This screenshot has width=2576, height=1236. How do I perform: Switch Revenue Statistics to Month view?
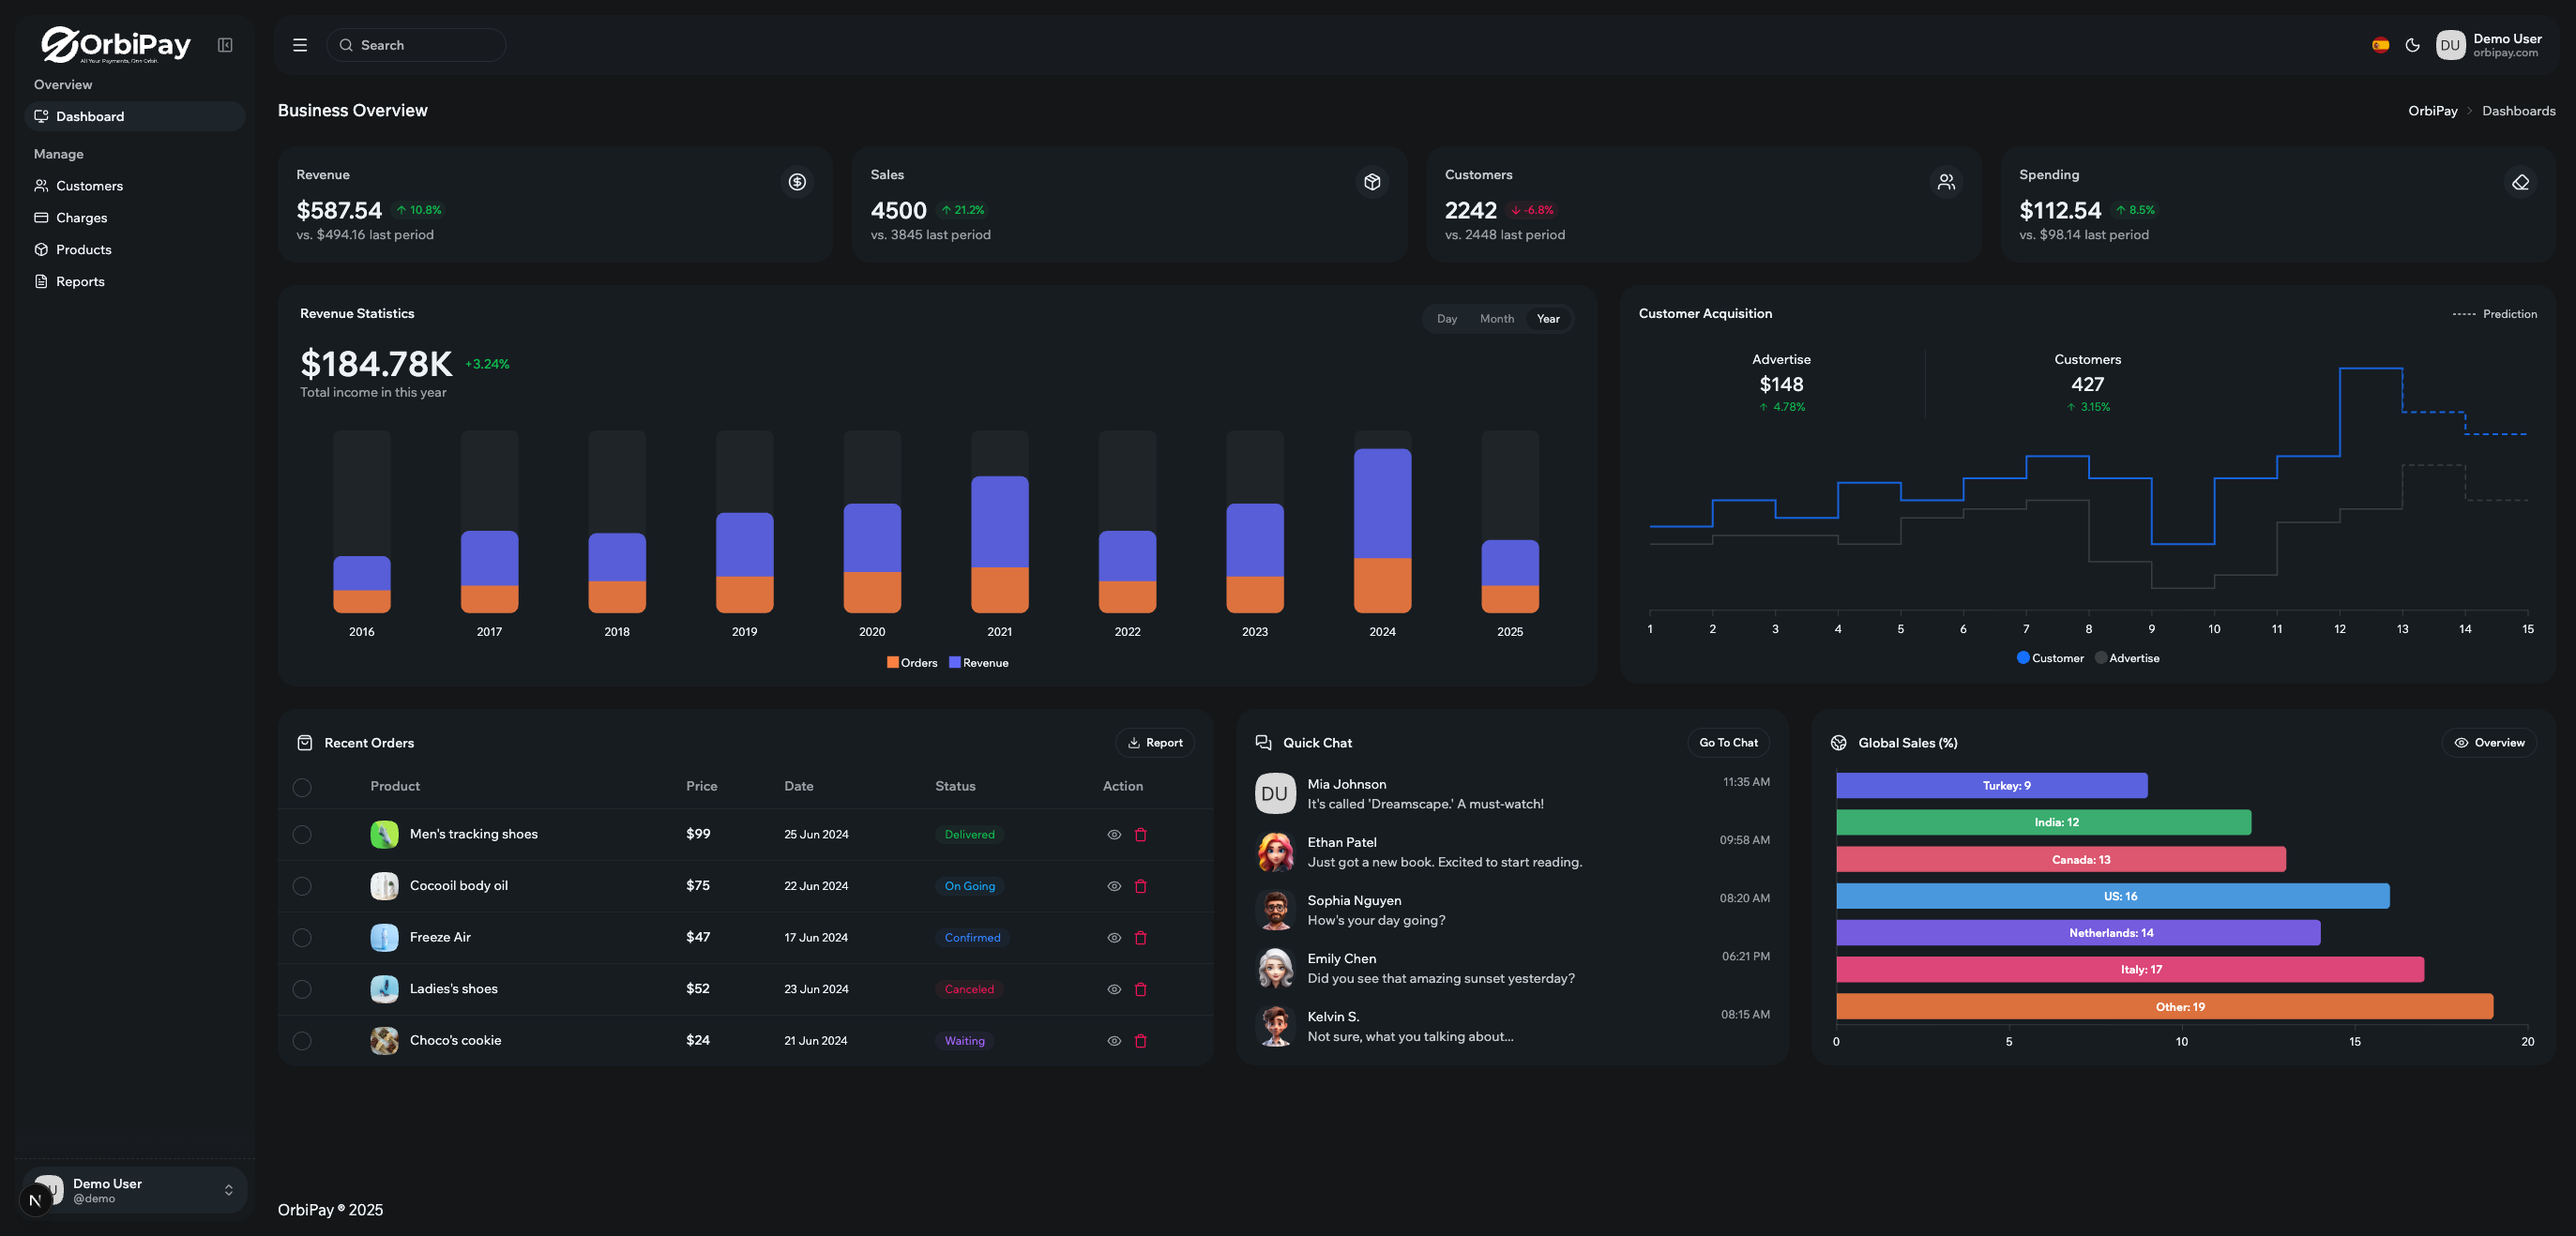(1496, 318)
